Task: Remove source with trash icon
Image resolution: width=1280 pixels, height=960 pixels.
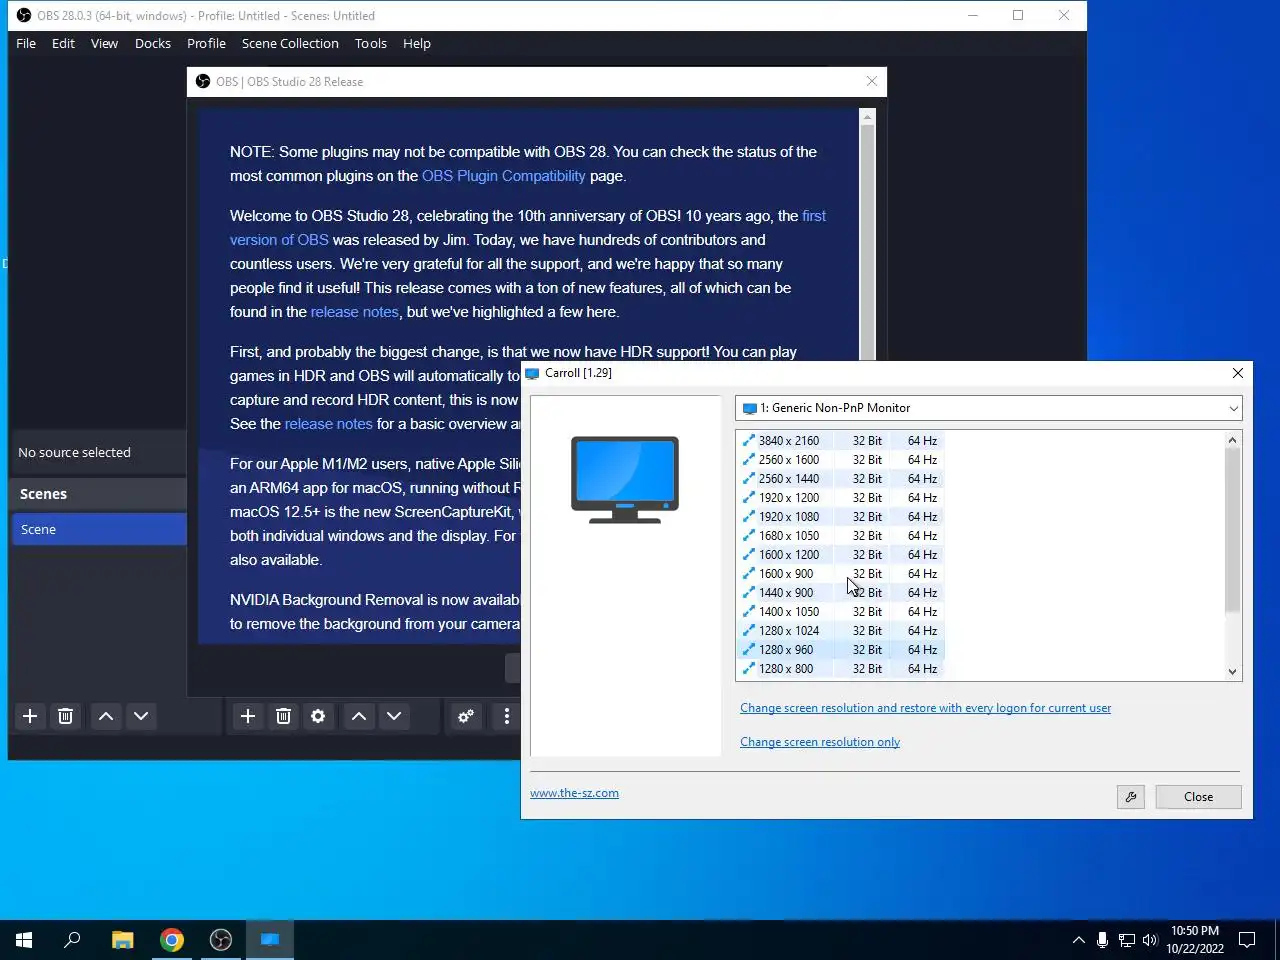Action: [x=283, y=716]
